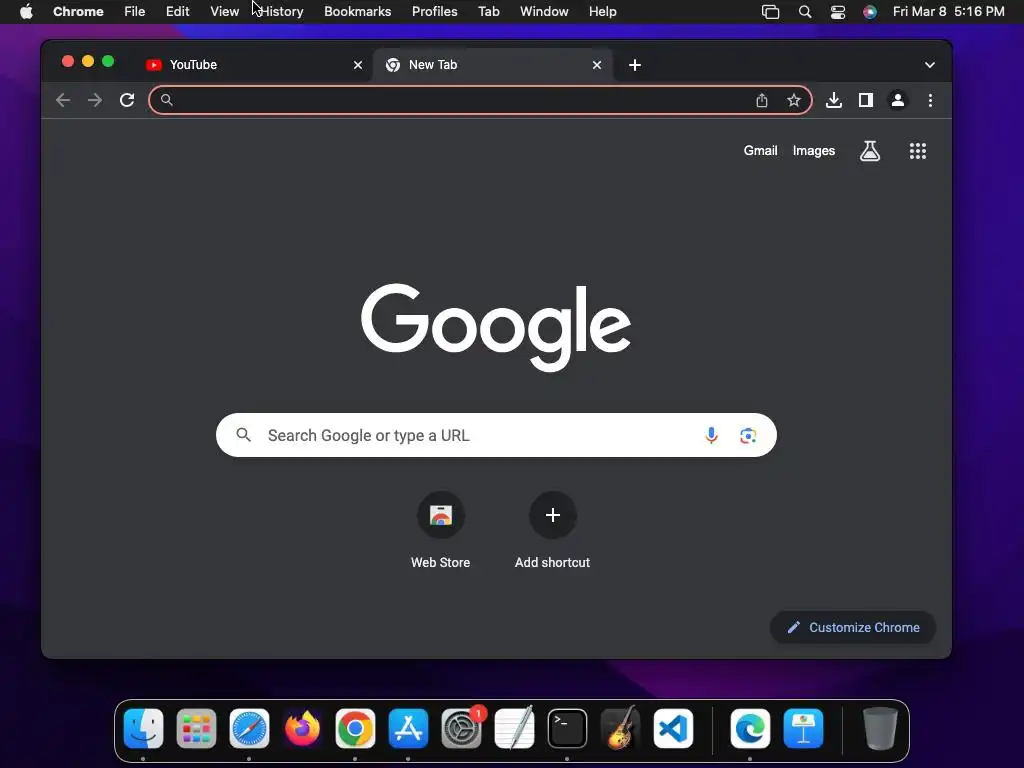Viewport: 1024px width, 768px height.
Task: Open Keynote from the Dock
Action: [803, 728]
